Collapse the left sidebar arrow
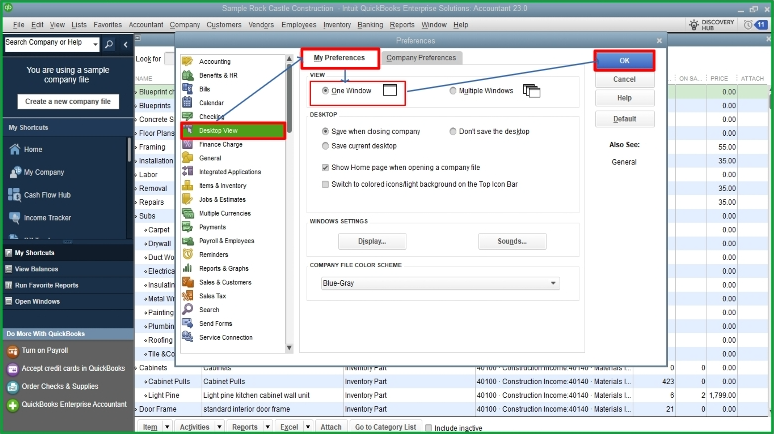 point(125,44)
